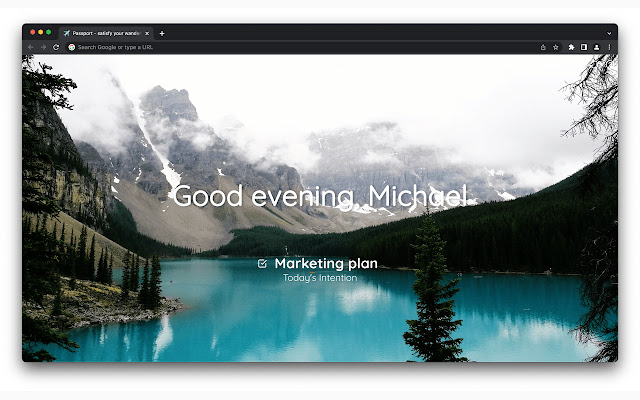Image resolution: width=640 pixels, height=400 pixels.
Task: Reload the page with the refresh icon
Action: [x=56, y=47]
